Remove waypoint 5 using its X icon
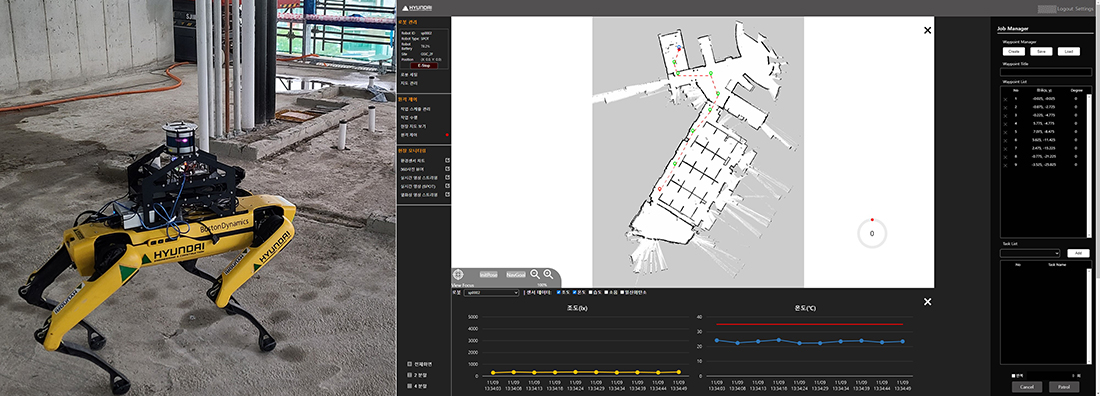The width and height of the screenshot is (1100, 396). click(x=1005, y=131)
